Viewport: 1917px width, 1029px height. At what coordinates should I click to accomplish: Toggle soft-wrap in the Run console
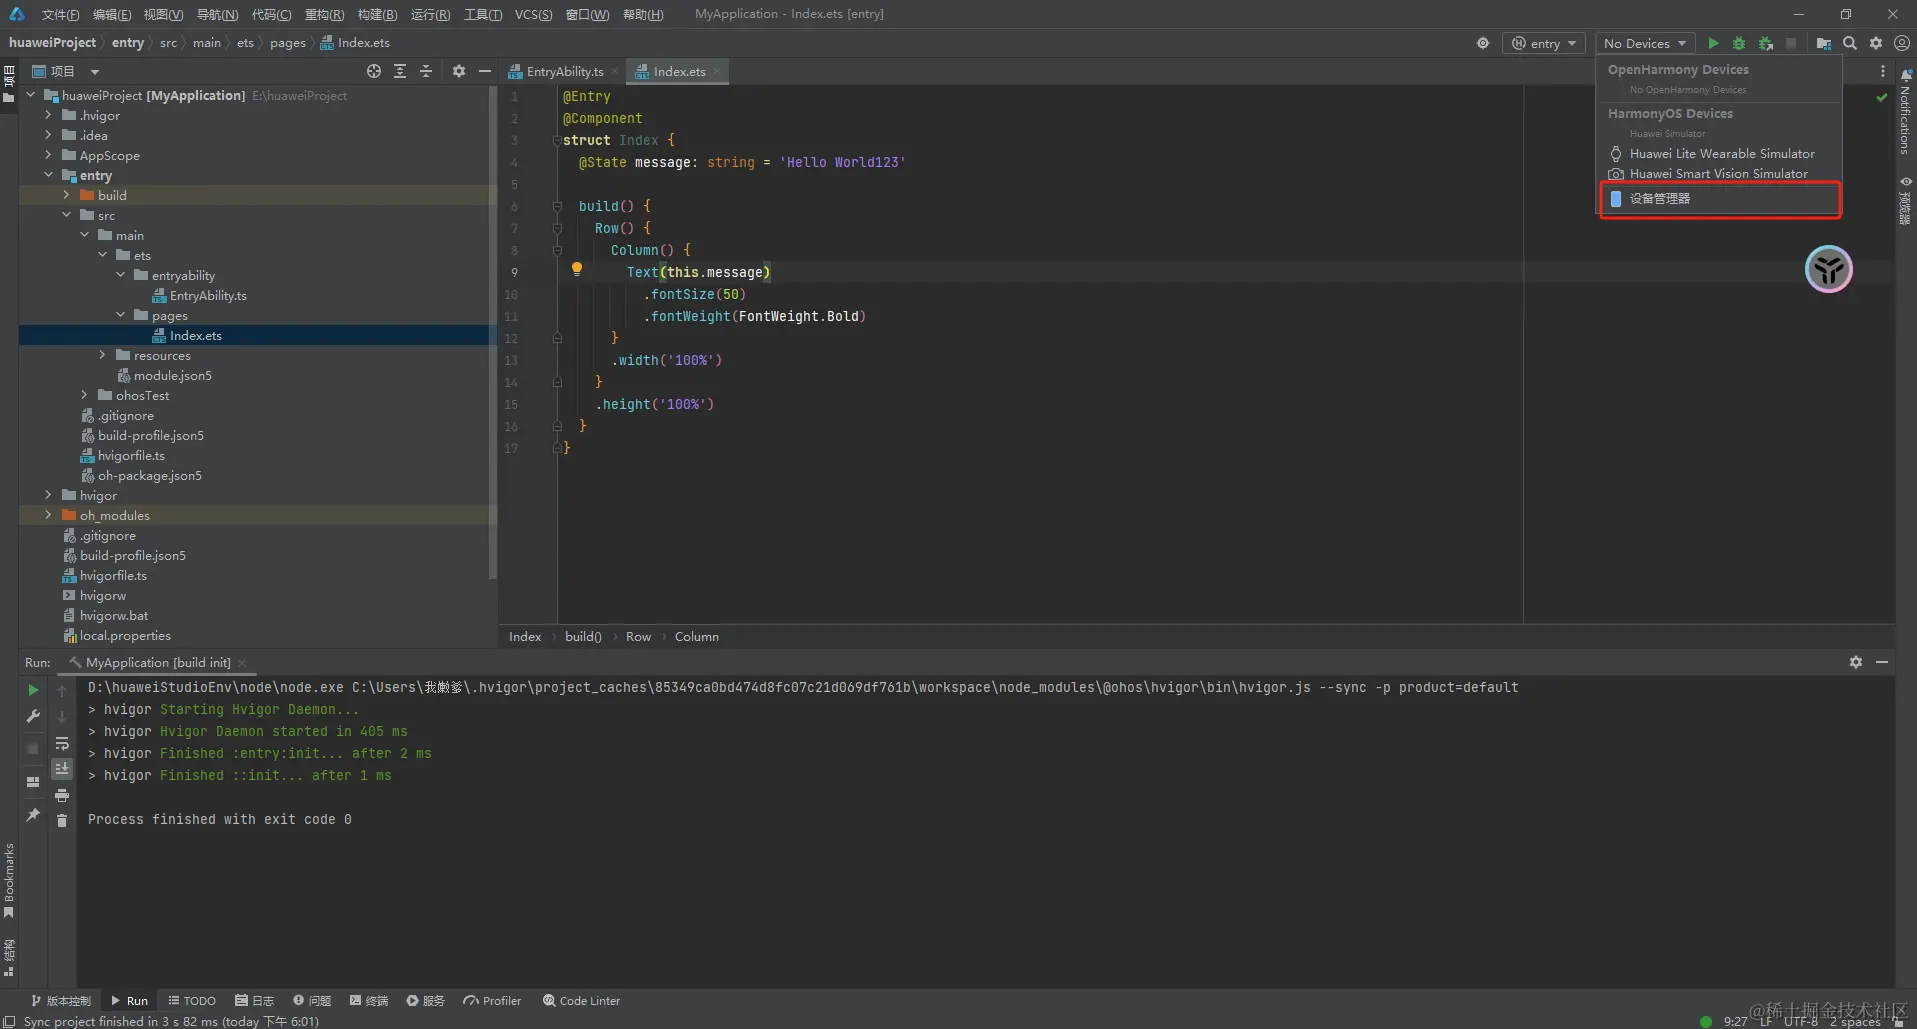pos(62,743)
